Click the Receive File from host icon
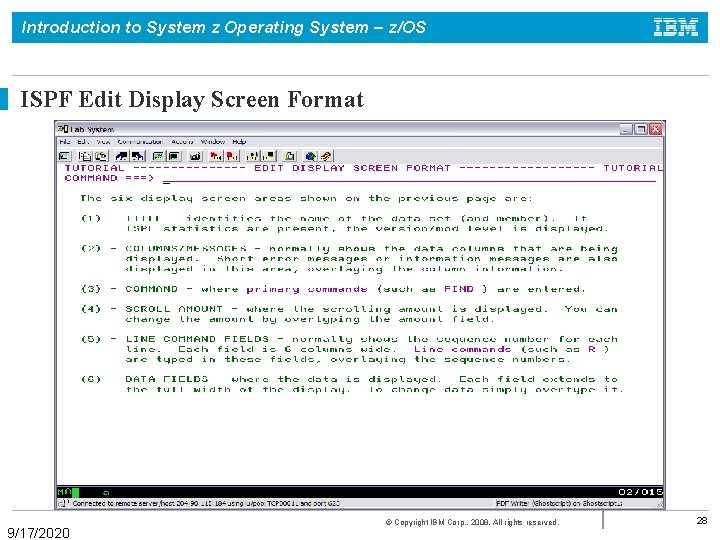720x540 pixels. coord(137,156)
